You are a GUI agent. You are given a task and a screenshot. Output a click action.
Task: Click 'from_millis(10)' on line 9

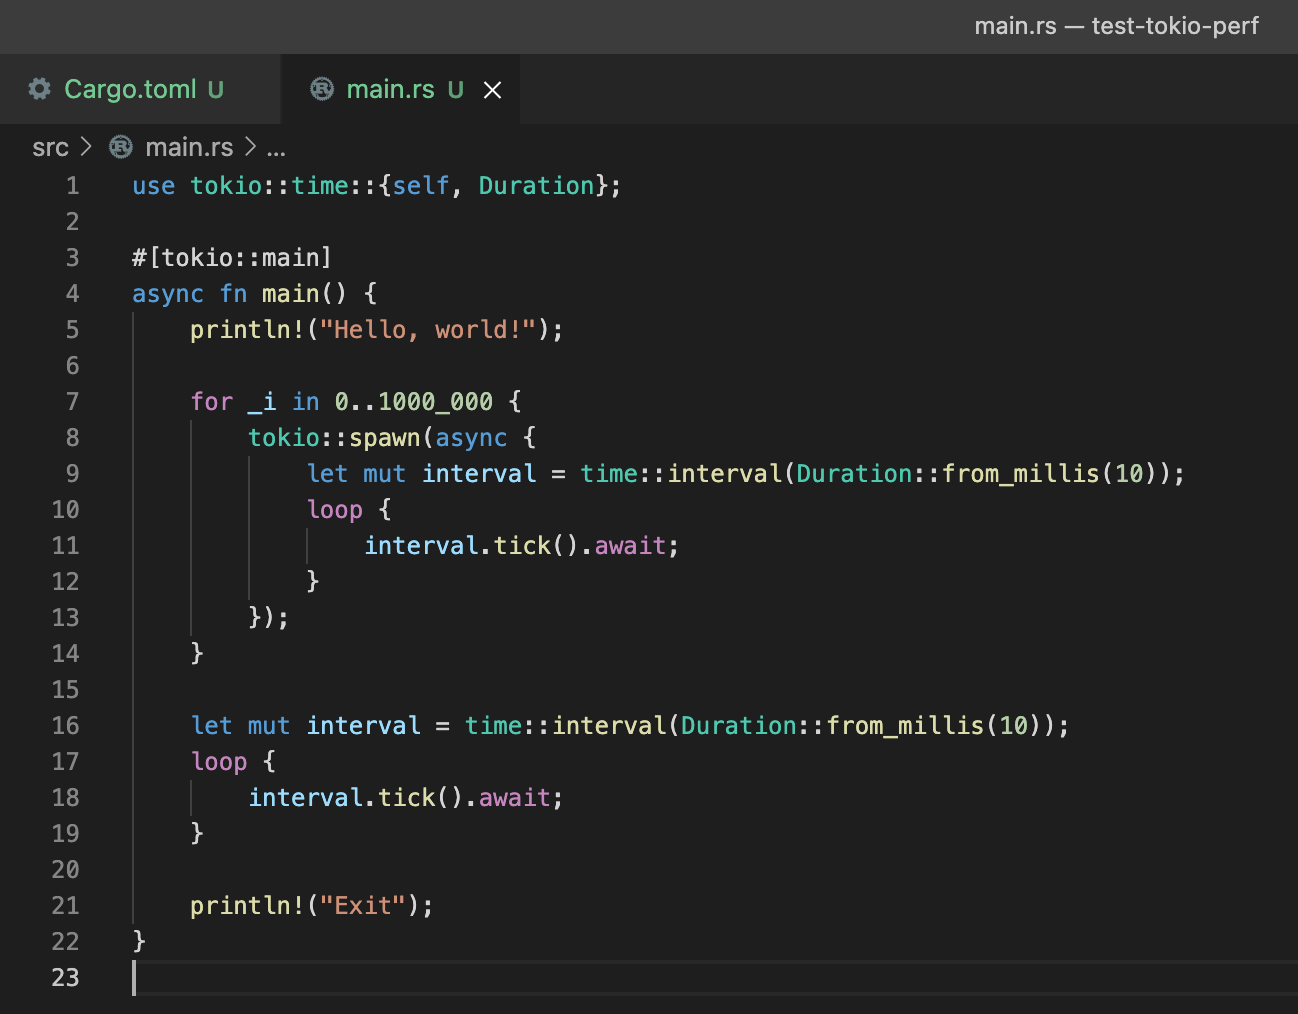1049,474
